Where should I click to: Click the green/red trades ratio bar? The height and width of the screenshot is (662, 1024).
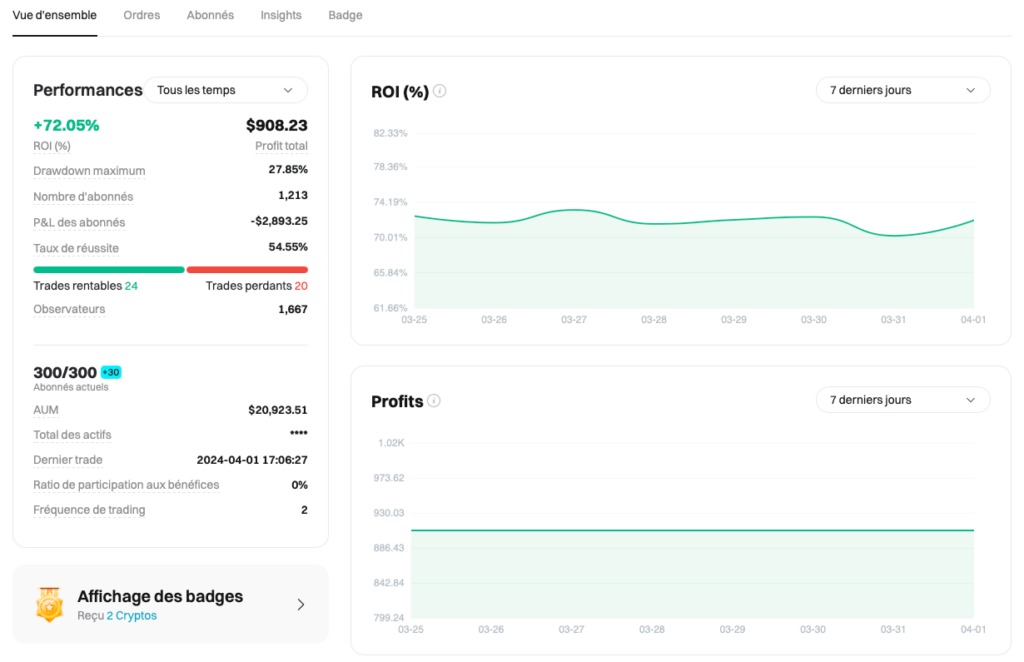click(x=170, y=269)
